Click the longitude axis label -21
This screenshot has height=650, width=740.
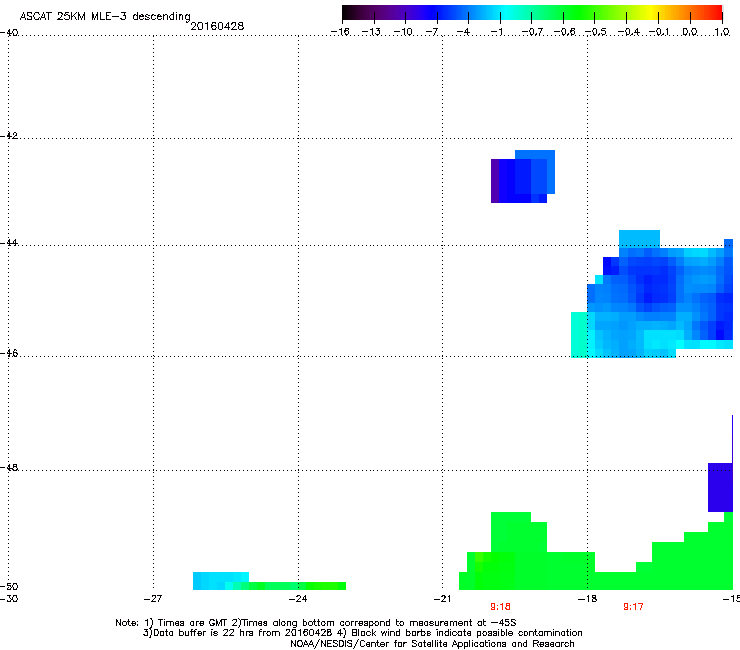click(x=442, y=599)
